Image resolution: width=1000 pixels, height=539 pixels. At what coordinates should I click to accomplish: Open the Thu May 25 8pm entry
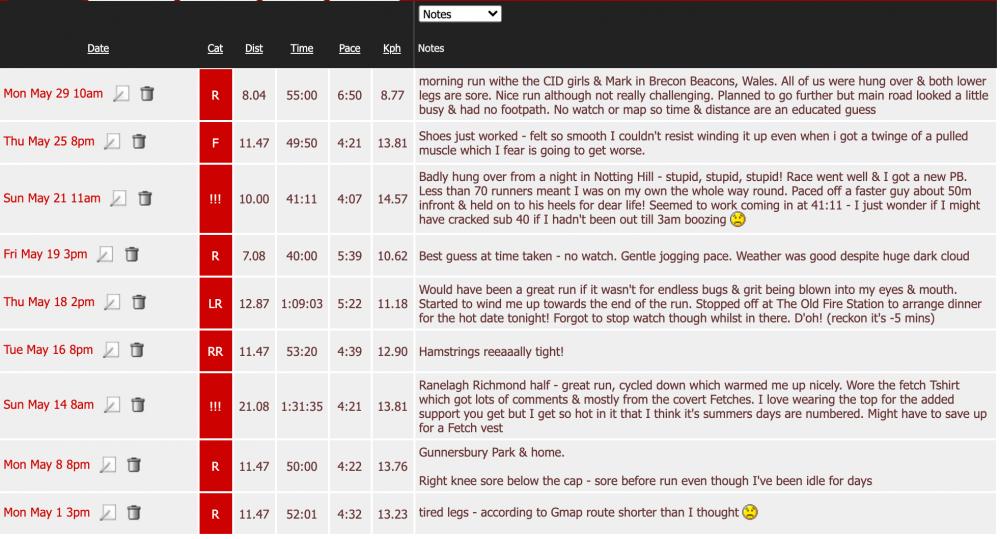(49, 141)
